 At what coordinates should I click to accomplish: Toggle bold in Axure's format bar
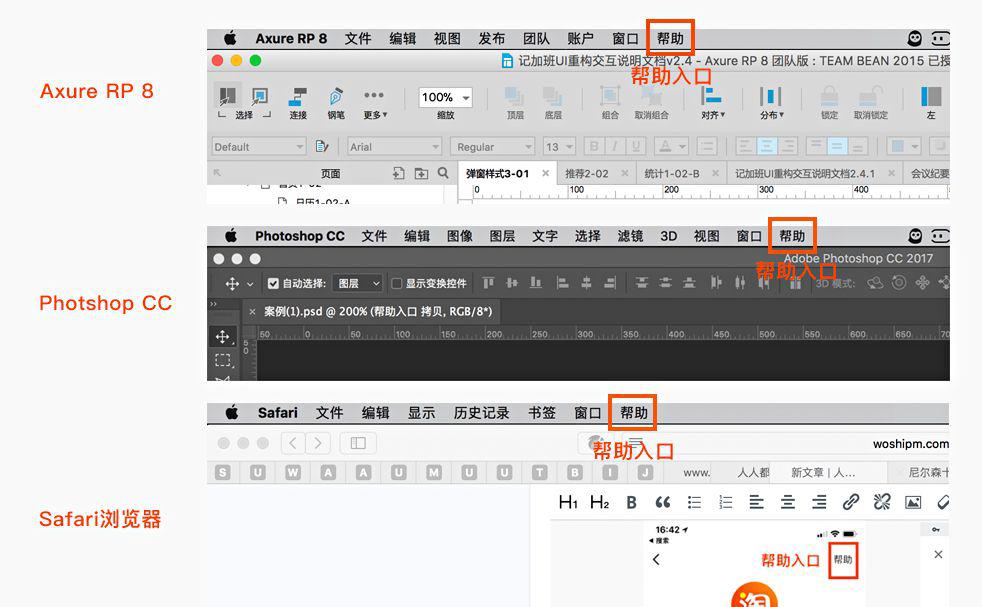pos(594,147)
